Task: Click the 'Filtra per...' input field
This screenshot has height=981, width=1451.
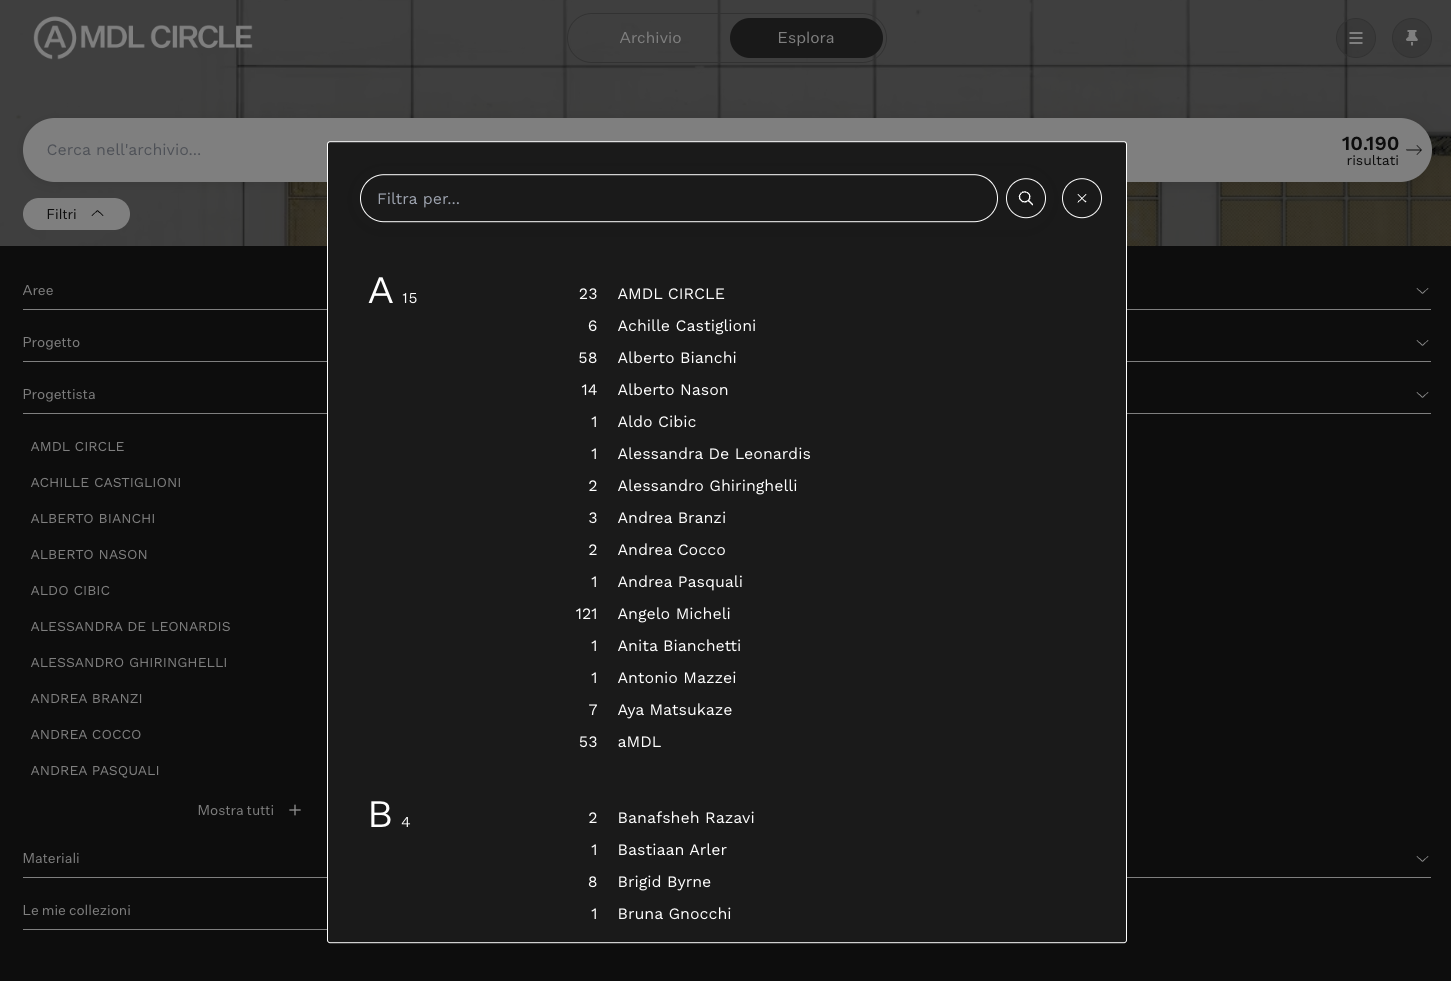Action: (678, 198)
